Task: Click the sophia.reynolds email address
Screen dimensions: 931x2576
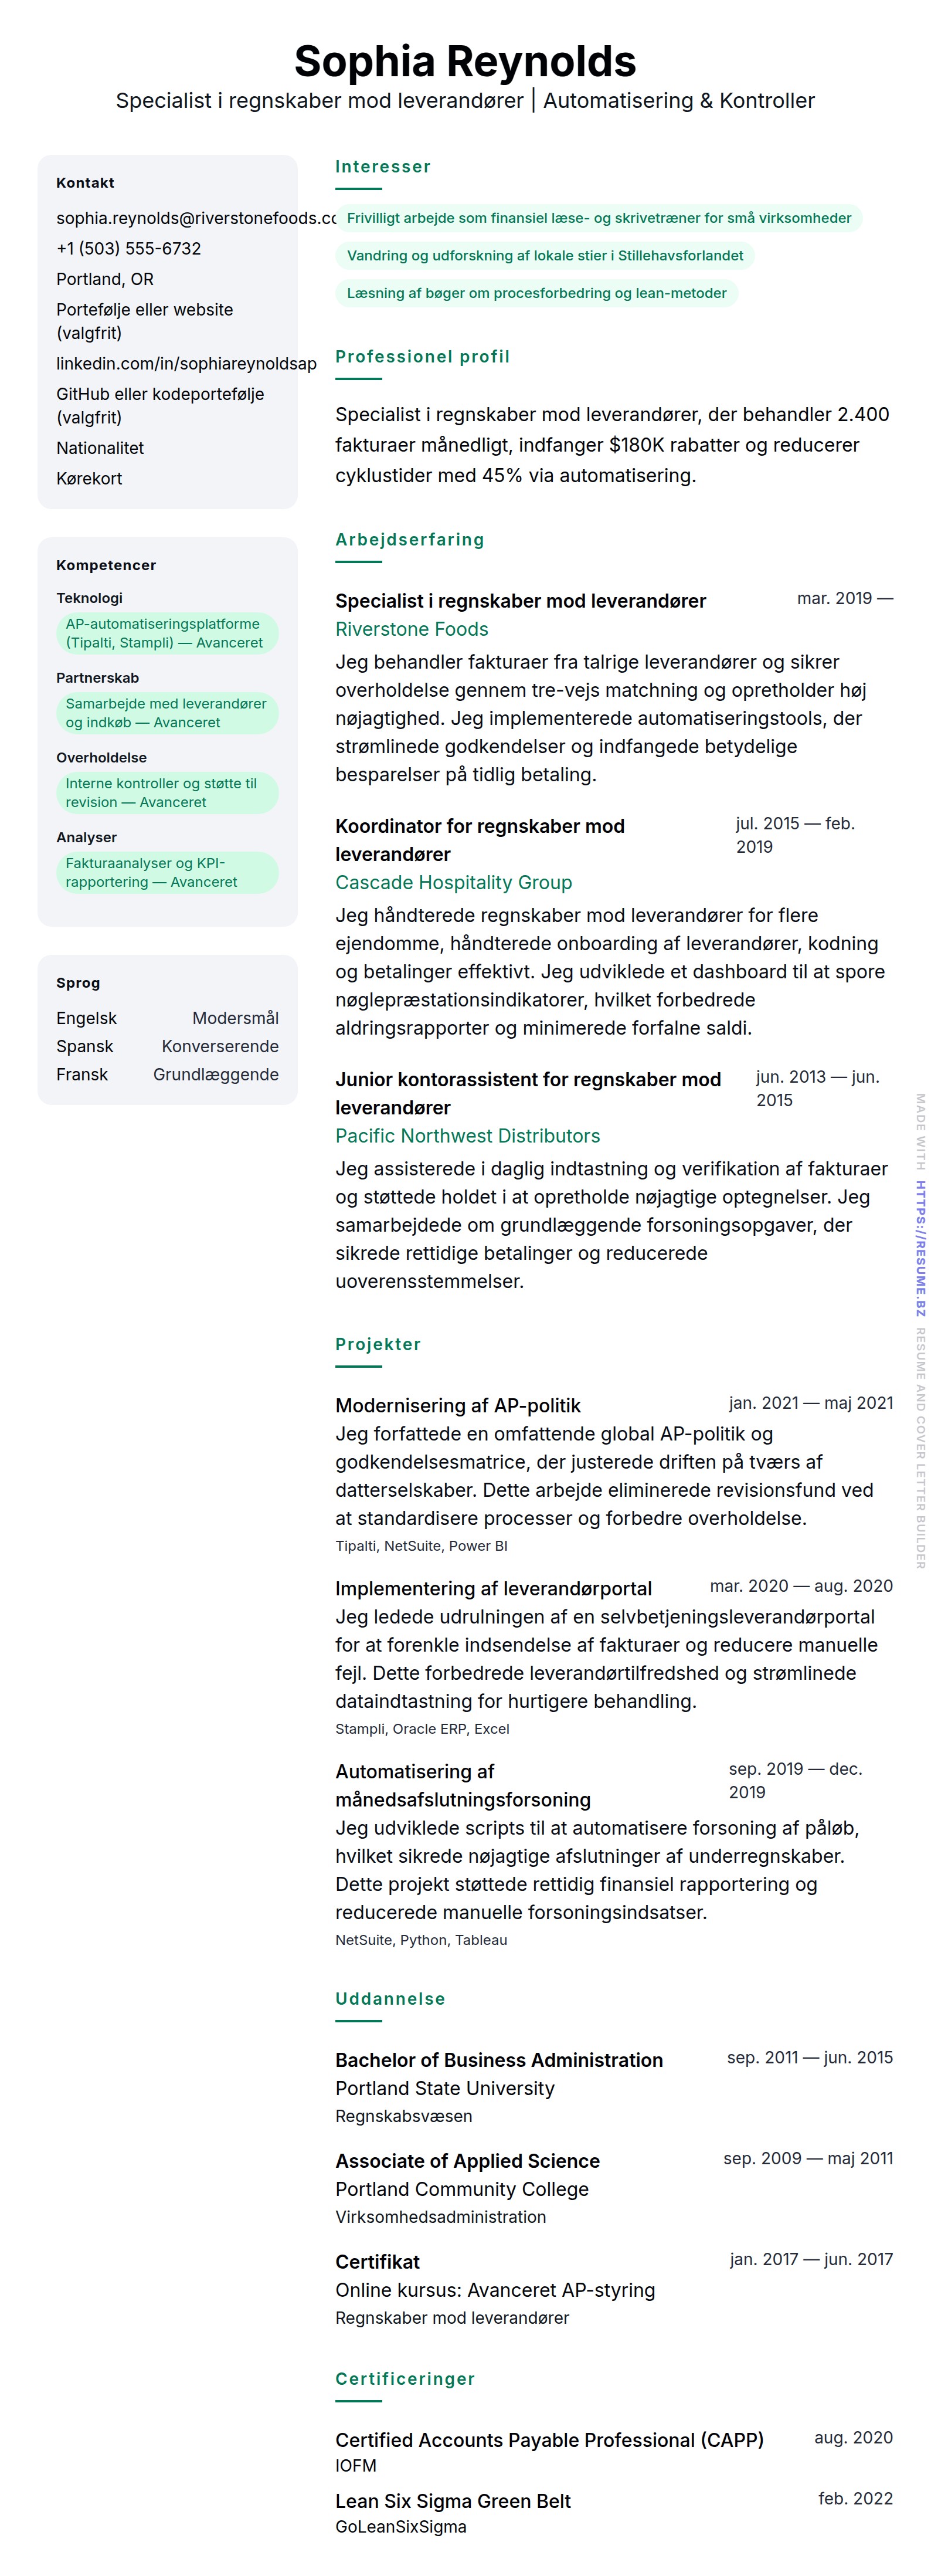Action: (x=195, y=218)
